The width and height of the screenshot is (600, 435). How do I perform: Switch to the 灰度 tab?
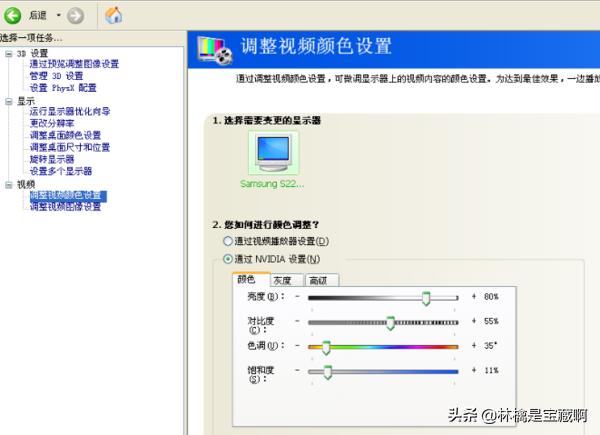[x=282, y=280]
